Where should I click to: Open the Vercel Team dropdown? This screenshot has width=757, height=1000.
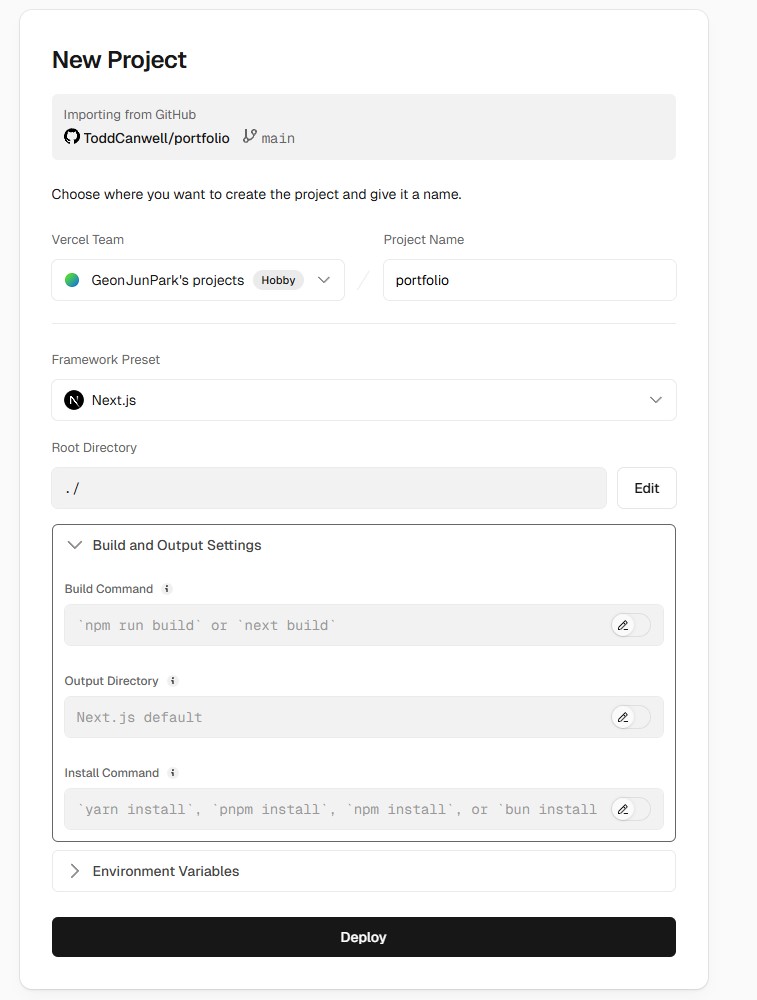(198, 280)
